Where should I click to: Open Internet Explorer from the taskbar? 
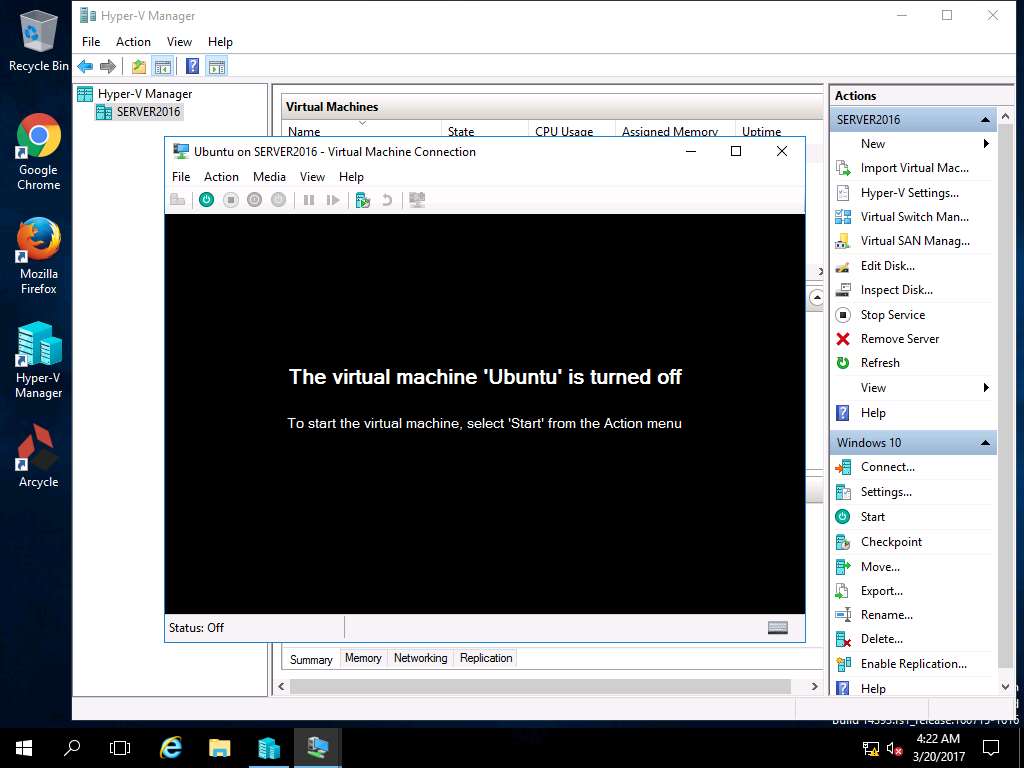[170, 748]
